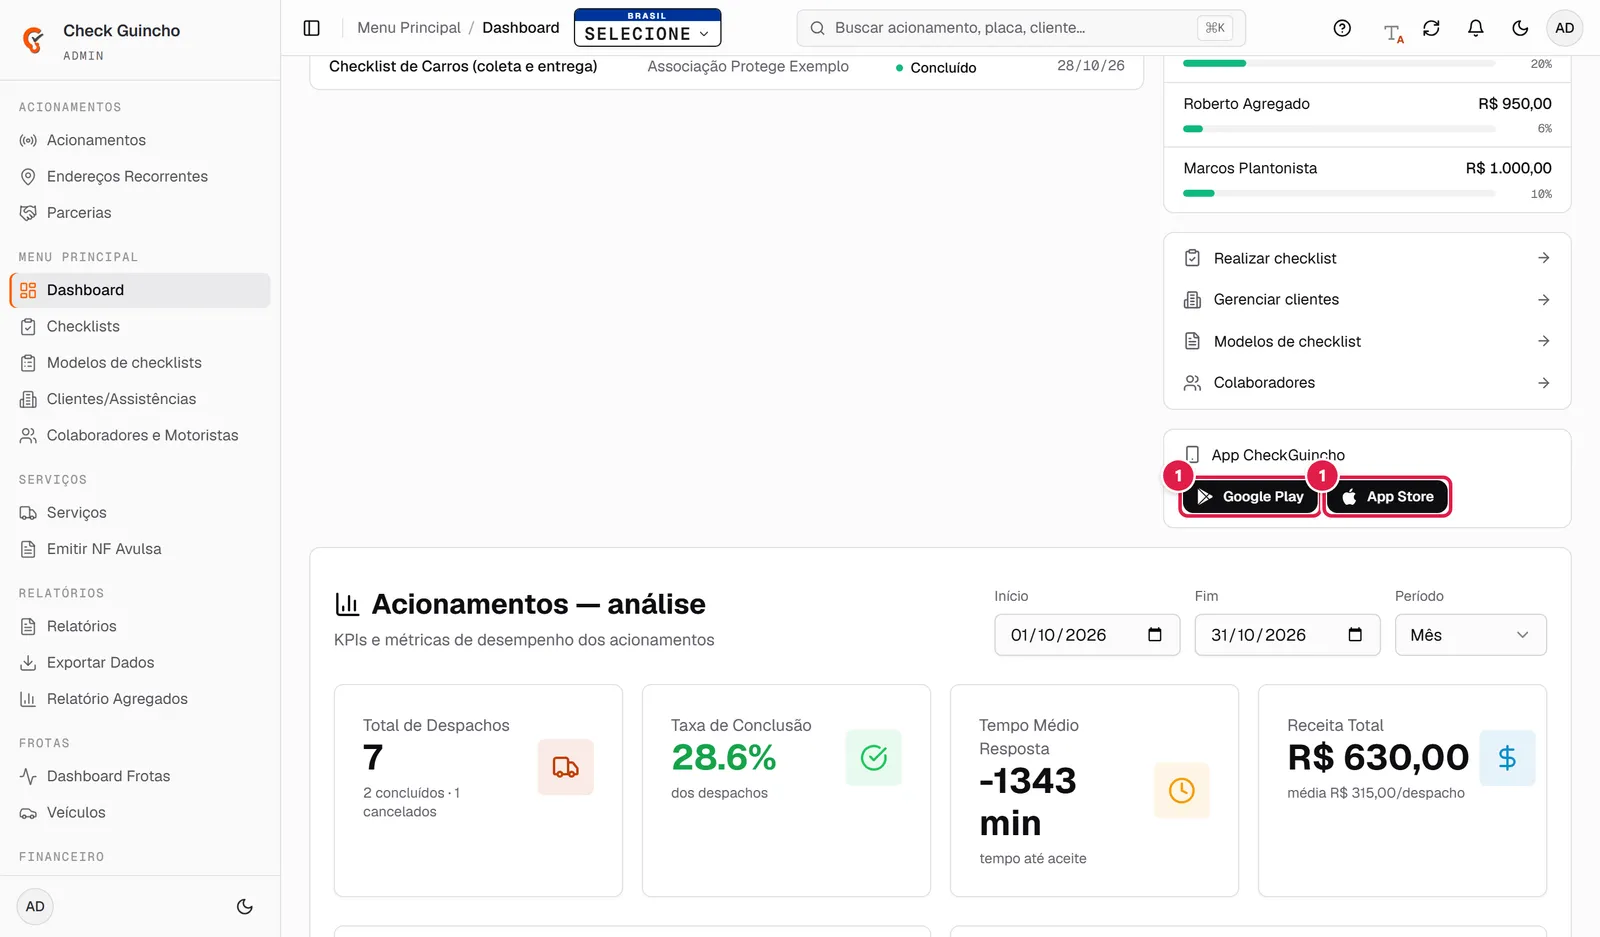
Task: Open the help question mark icon
Action: point(1342,28)
